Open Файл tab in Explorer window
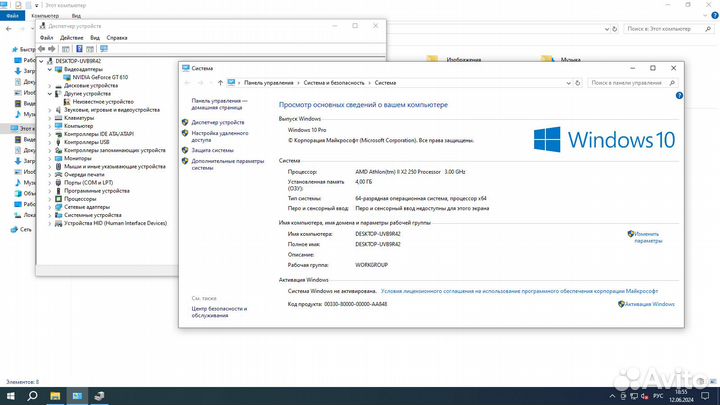This screenshot has height=405, width=720. pos(12,16)
